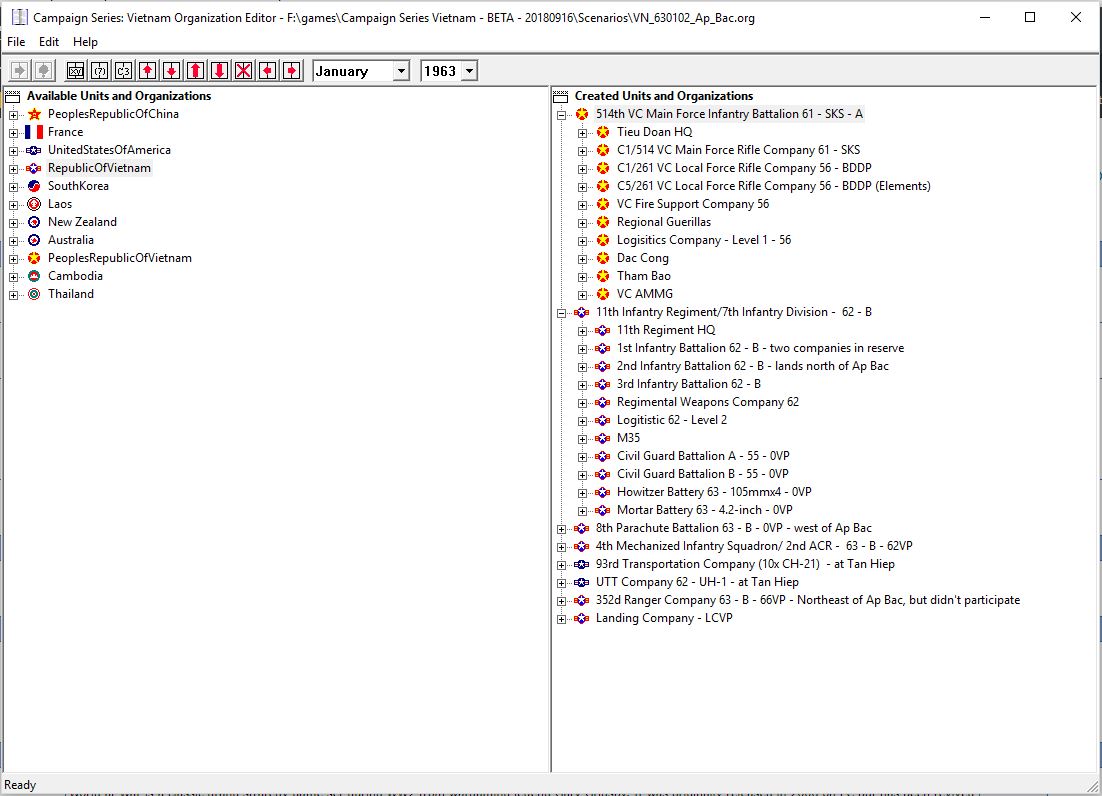The height and width of the screenshot is (796, 1102).
Task: Click the '(7)' toolbar icon
Action: click(x=100, y=71)
